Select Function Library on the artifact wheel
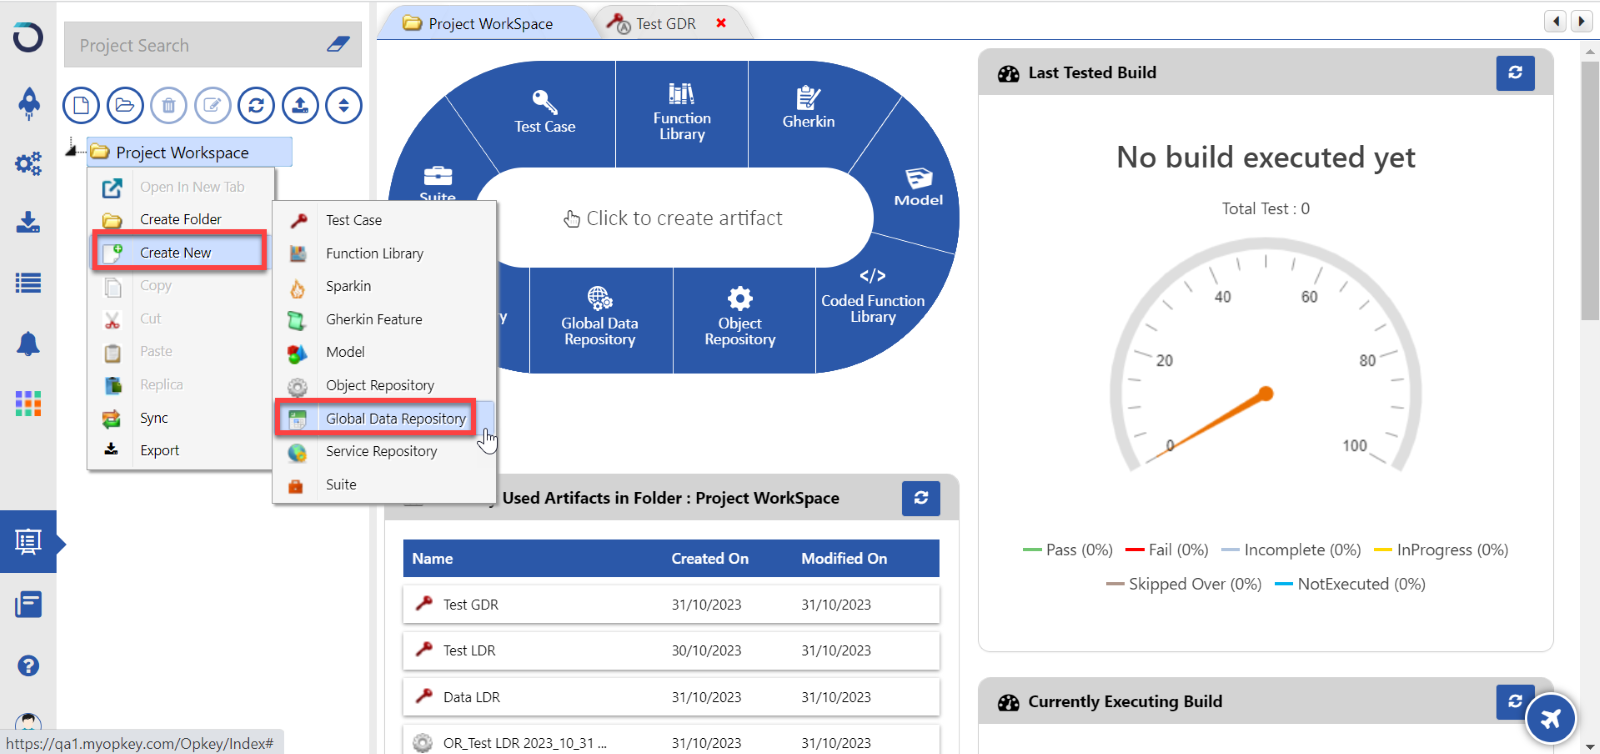1600x754 pixels. (682, 112)
